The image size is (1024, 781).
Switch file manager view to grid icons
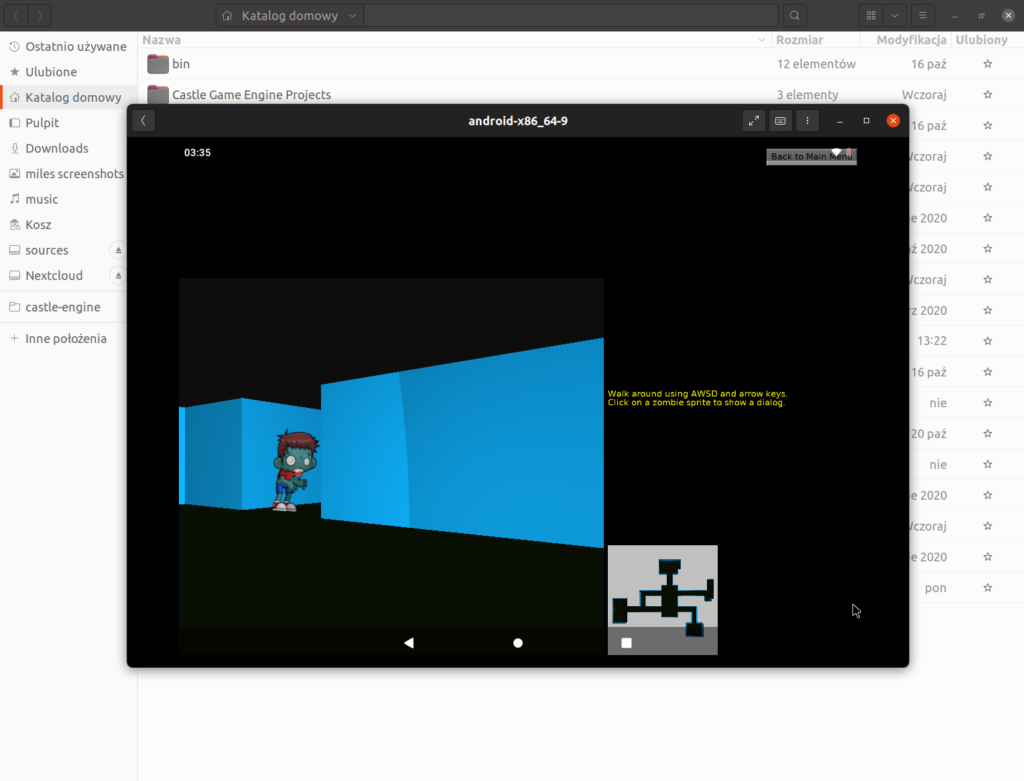871,16
